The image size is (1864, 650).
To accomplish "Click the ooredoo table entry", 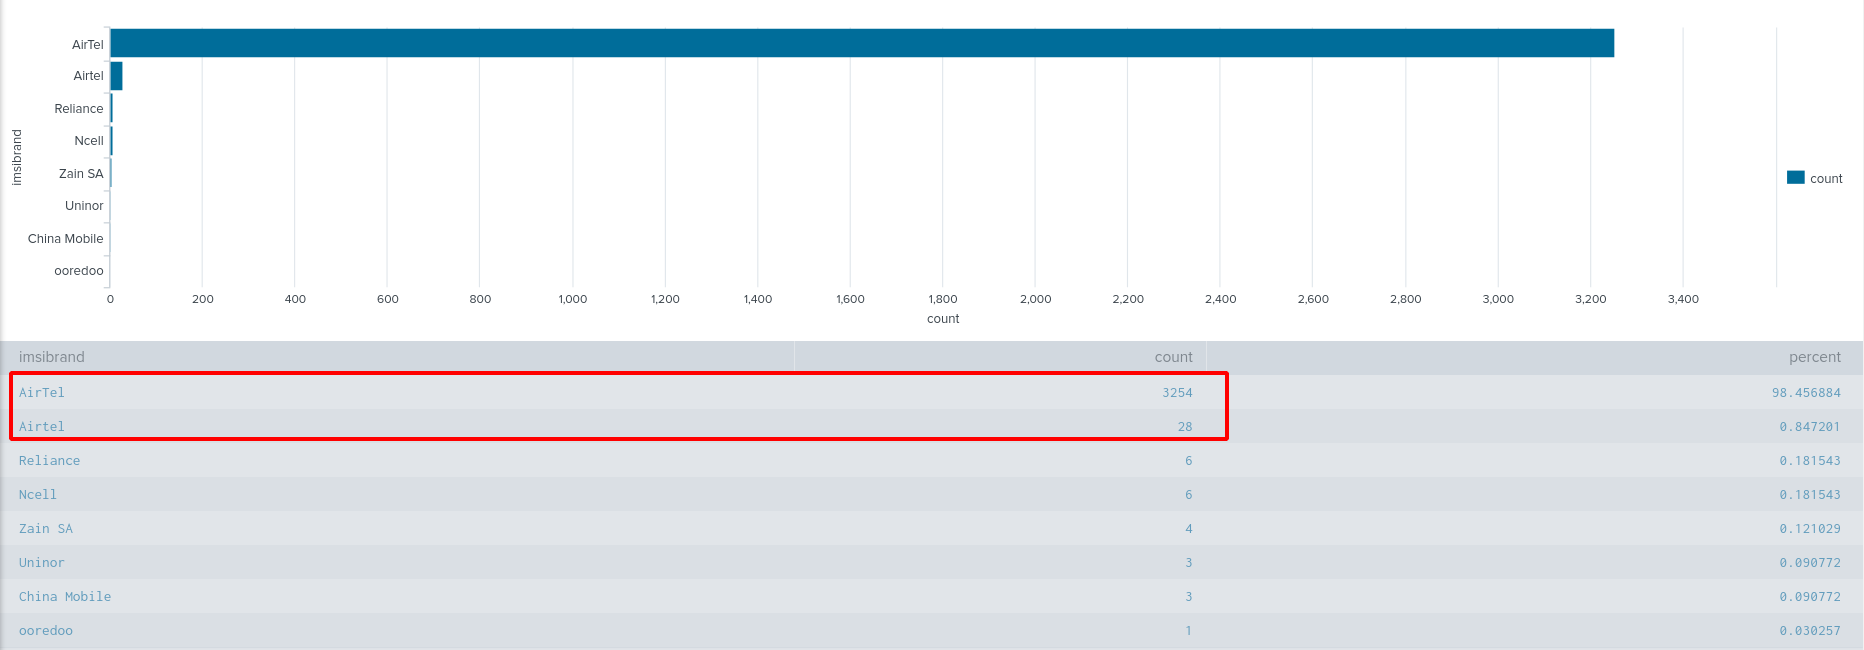I will (x=46, y=631).
